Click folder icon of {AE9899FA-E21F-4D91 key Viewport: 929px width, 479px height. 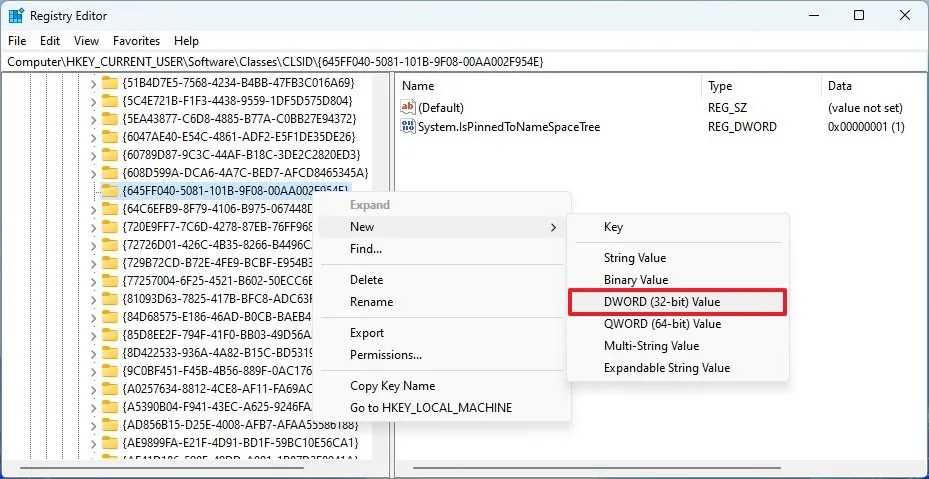coord(110,442)
